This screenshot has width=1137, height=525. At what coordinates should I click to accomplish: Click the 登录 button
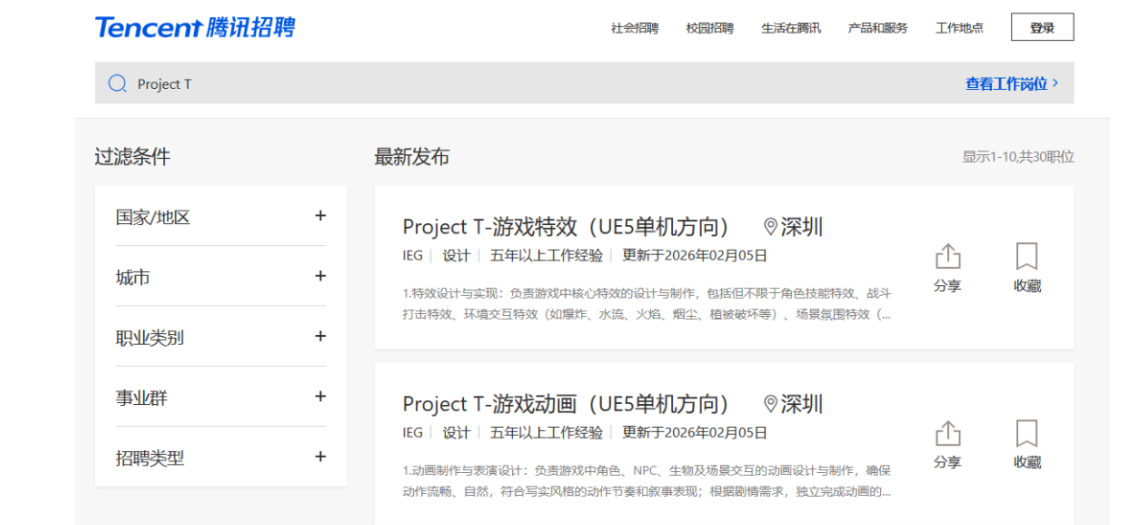point(1042,28)
